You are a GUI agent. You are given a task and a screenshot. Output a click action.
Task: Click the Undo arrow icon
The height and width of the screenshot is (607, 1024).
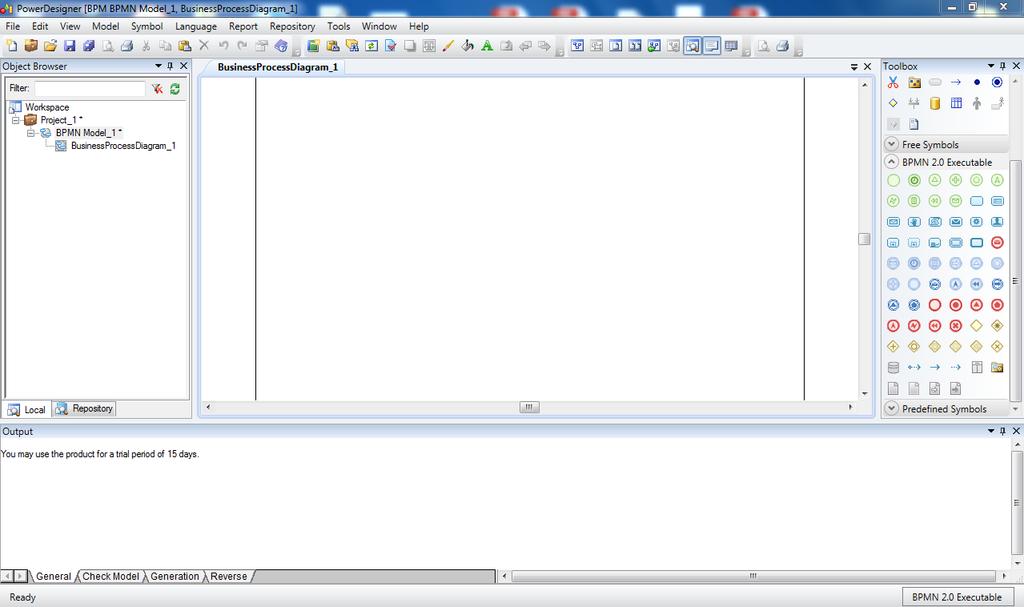223,46
